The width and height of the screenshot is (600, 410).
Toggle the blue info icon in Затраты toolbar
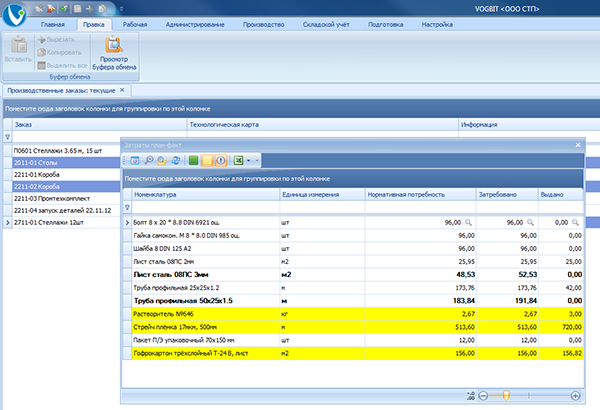click(x=221, y=160)
